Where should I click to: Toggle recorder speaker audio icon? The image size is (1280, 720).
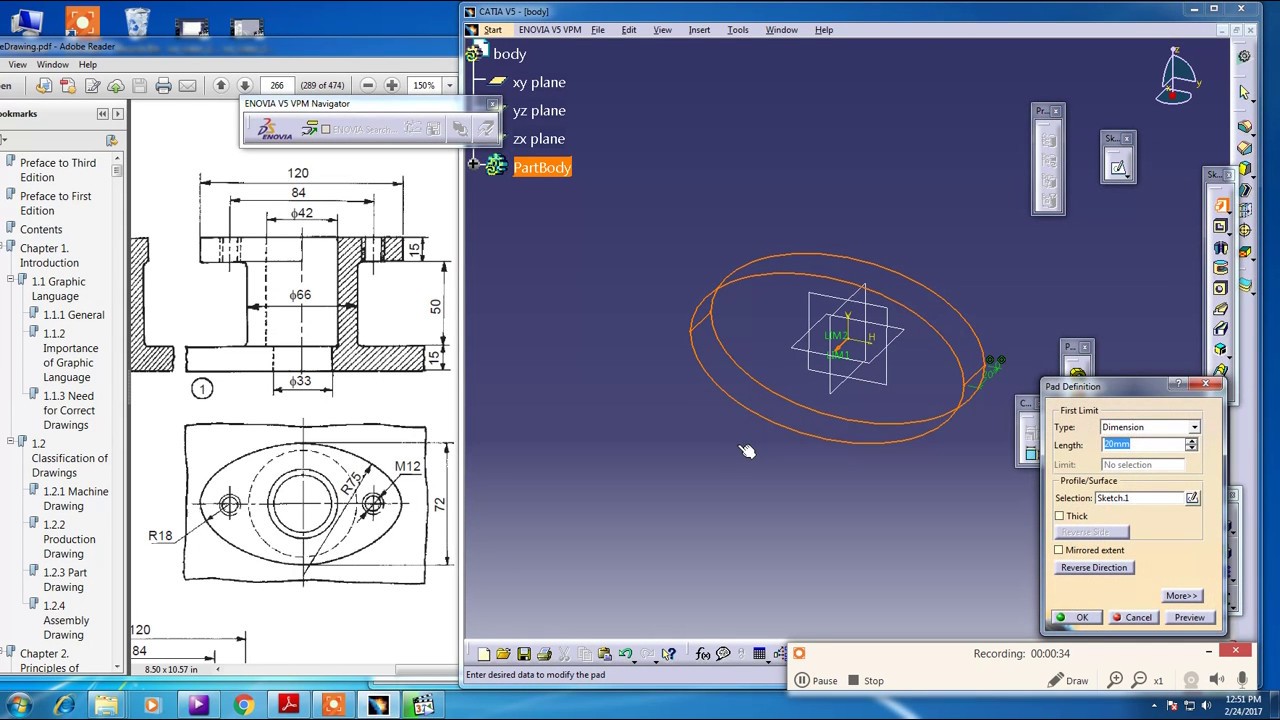(1217, 680)
